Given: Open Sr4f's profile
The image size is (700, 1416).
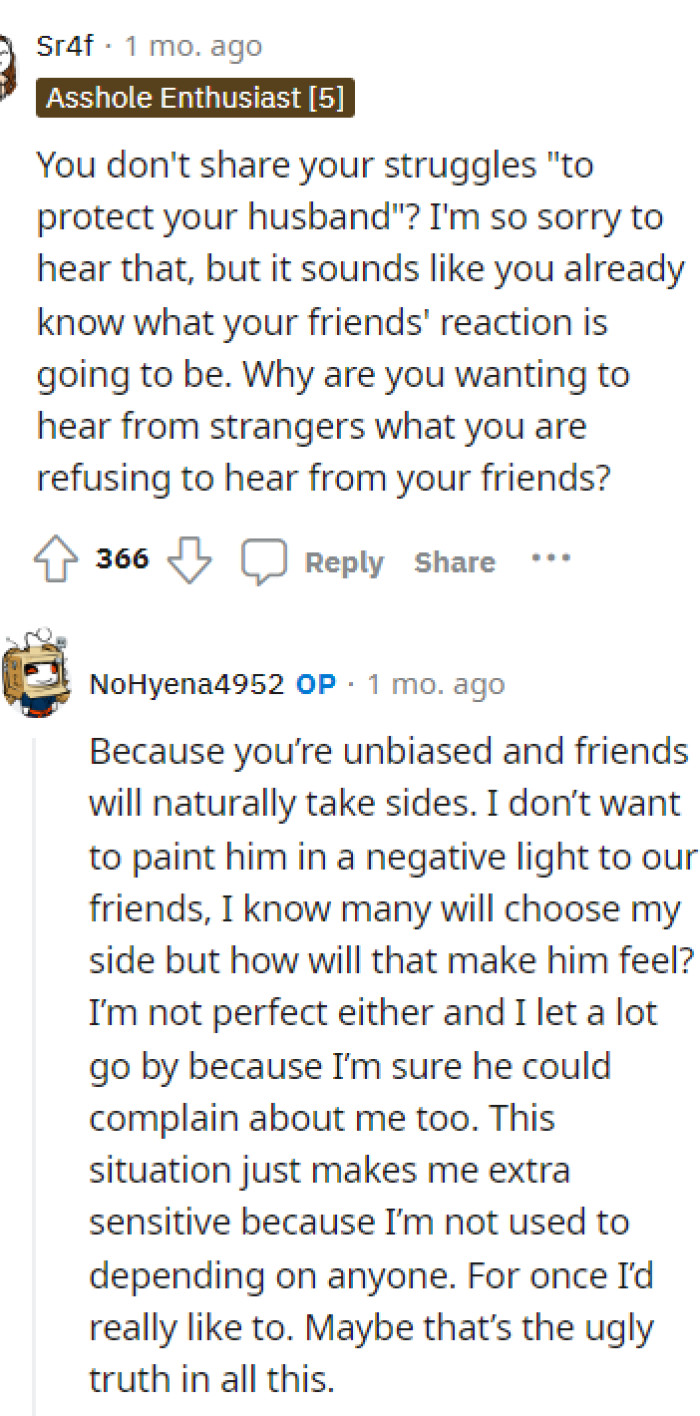Looking at the screenshot, I should [x=63, y=45].
